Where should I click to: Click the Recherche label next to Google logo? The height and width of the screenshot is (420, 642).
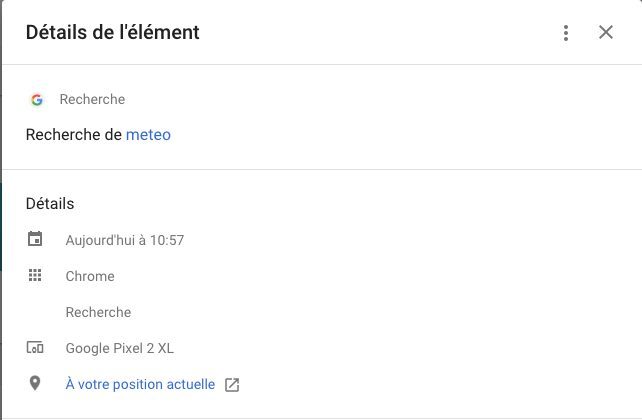point(92,99)
